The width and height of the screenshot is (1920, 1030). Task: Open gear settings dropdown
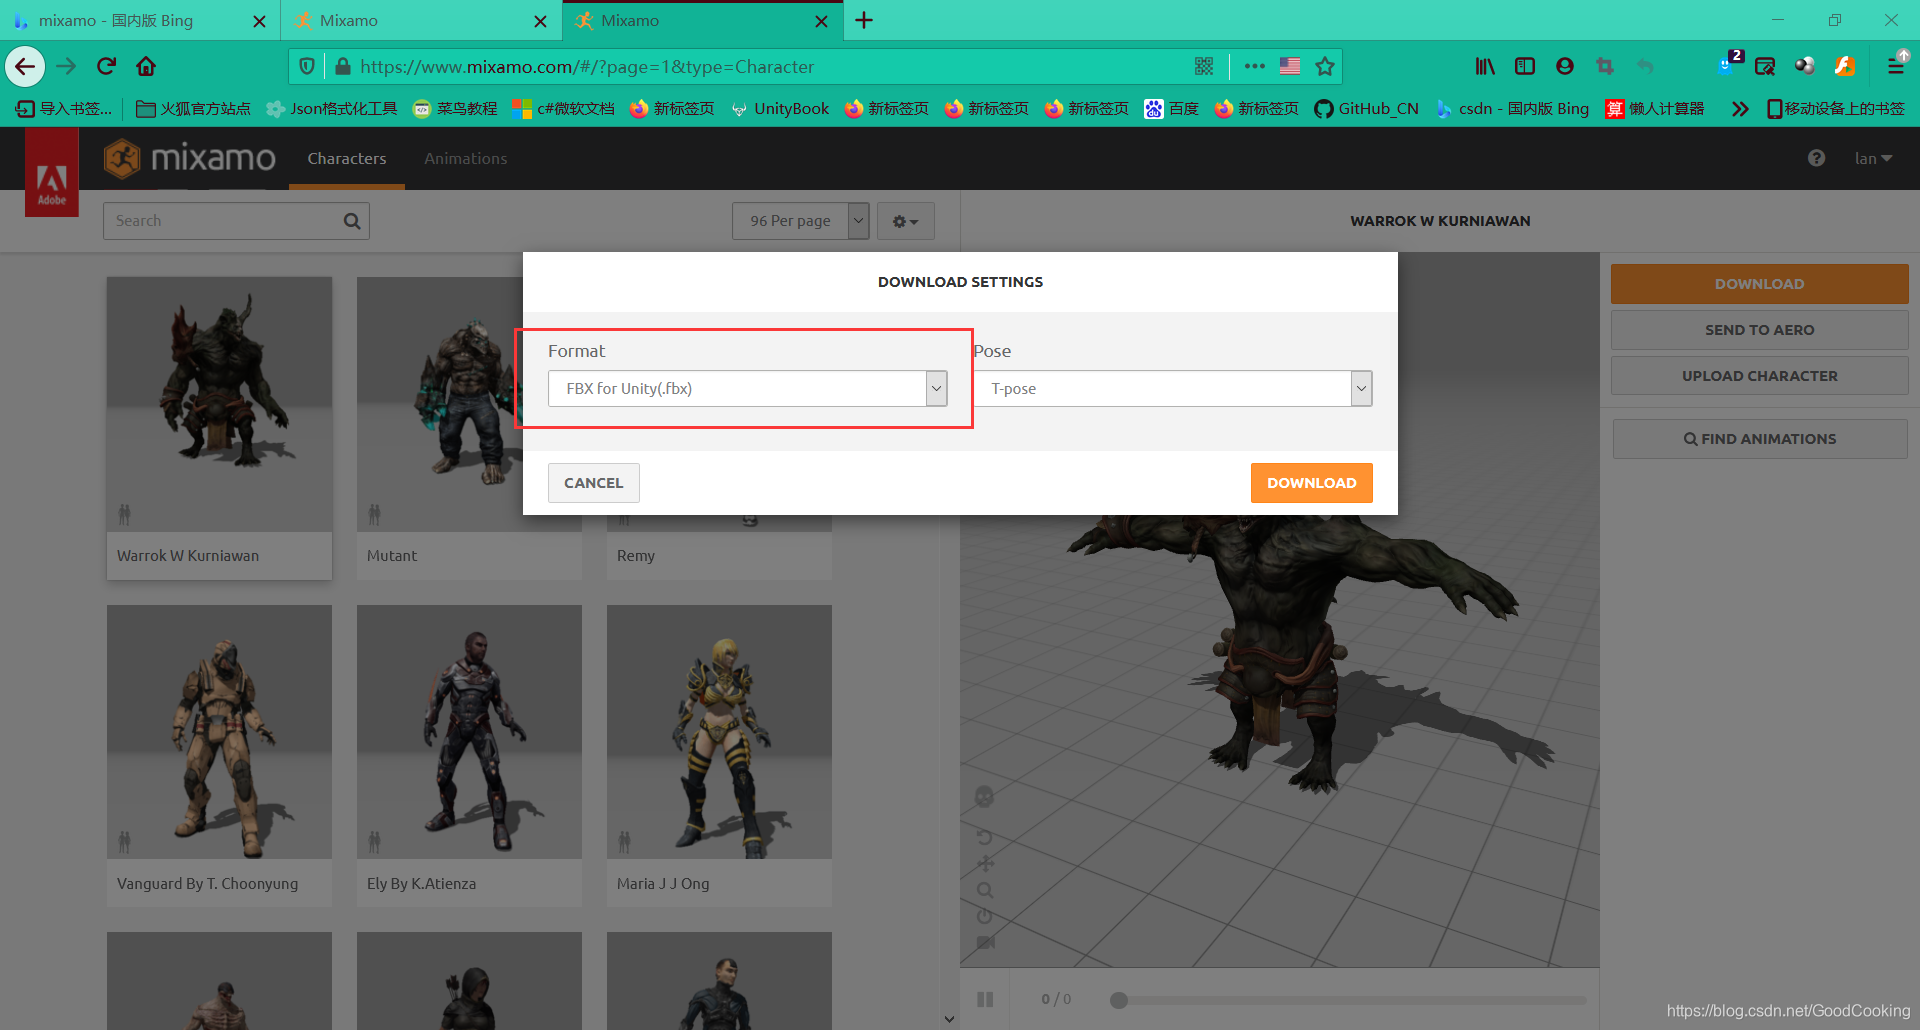[905, 221]
